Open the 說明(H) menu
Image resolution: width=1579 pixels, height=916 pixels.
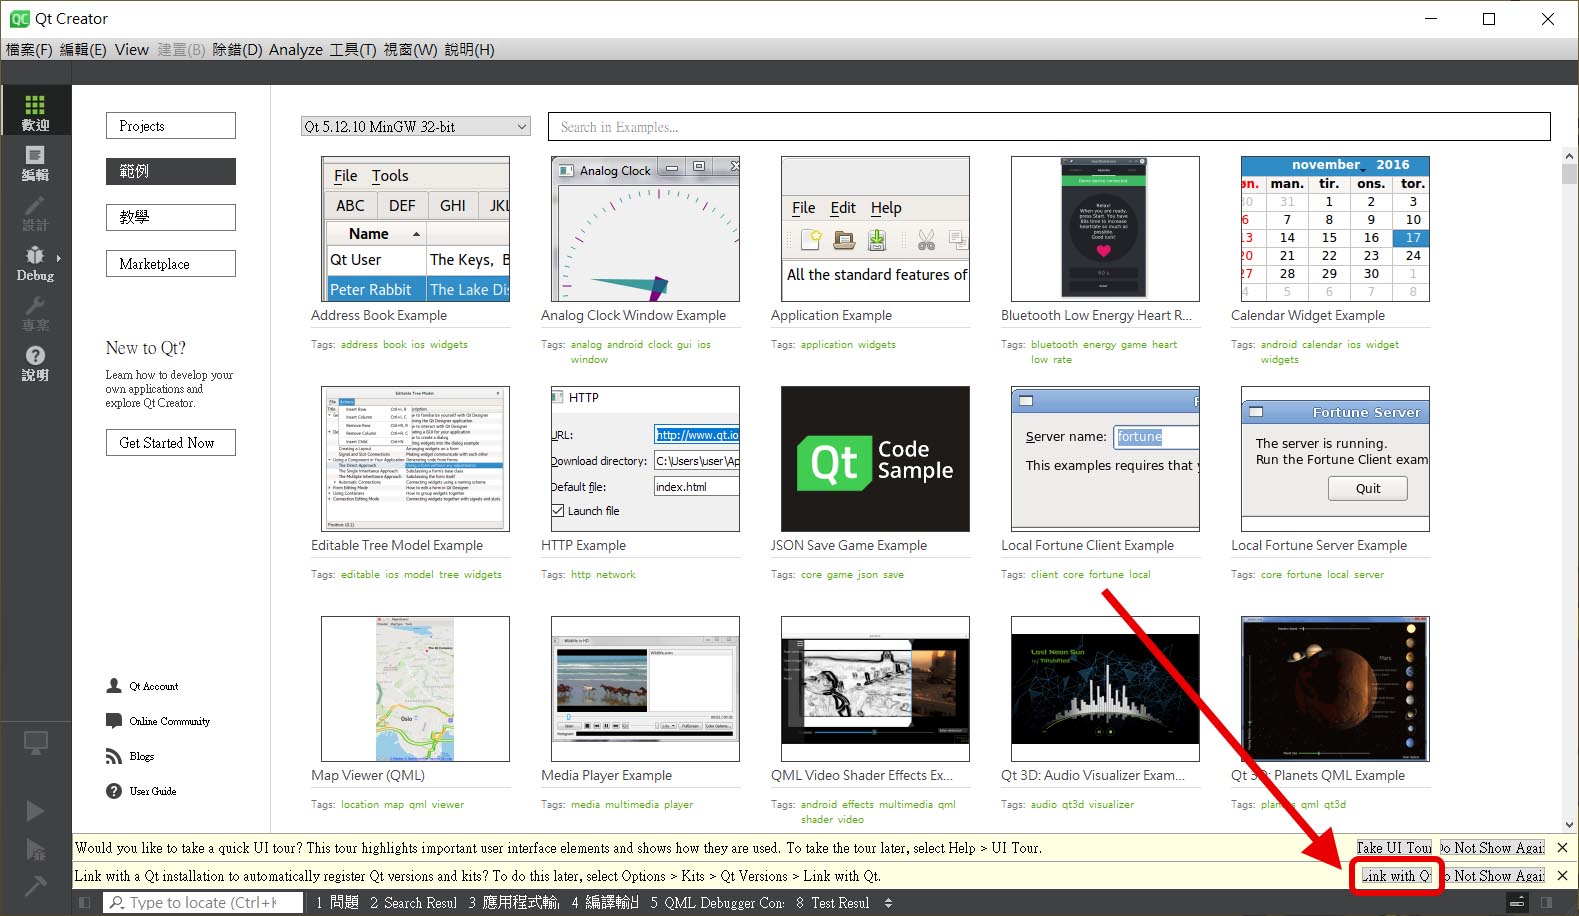pyautogui.click(x=469, y=50)
